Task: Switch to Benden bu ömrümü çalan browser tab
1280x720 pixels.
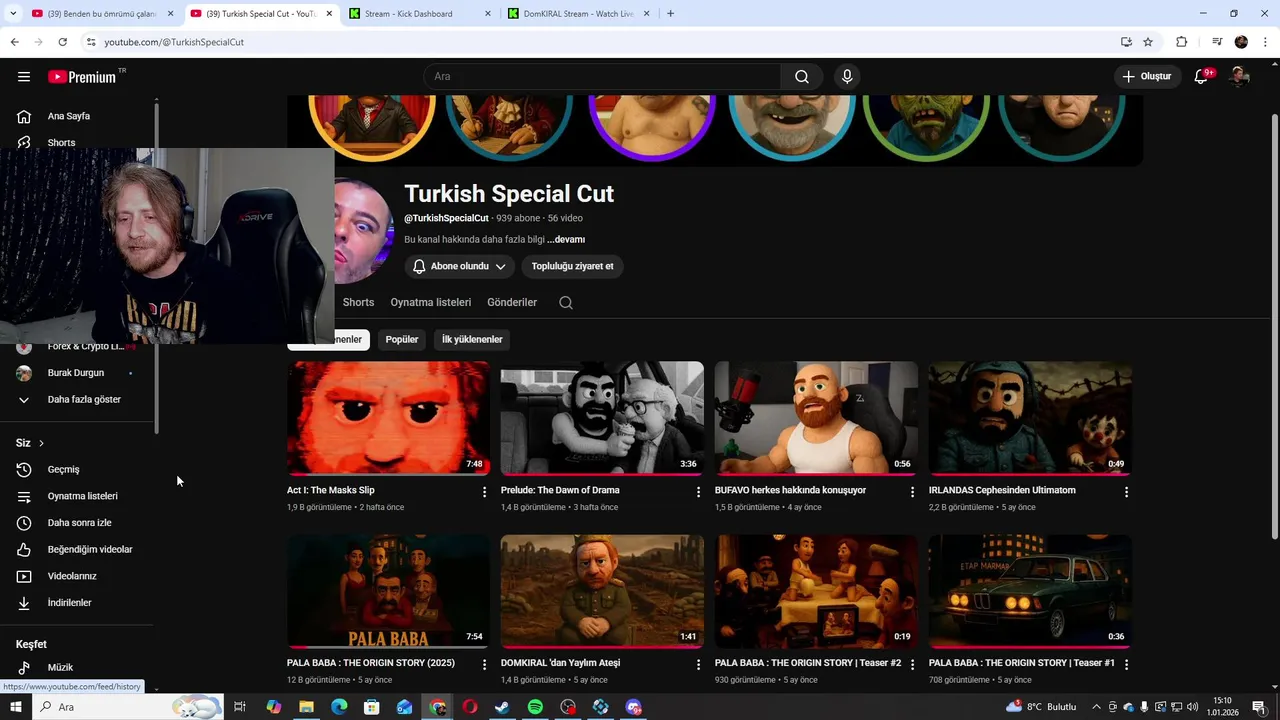Action: [x=102, y=14]
